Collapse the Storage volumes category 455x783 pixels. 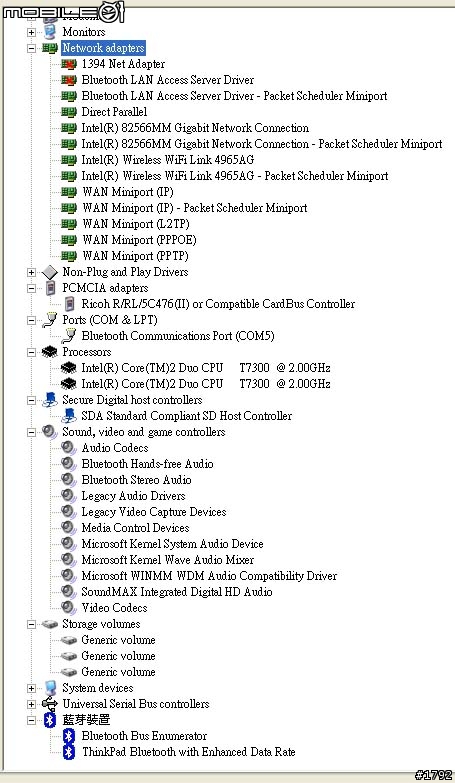click(31, 624)
